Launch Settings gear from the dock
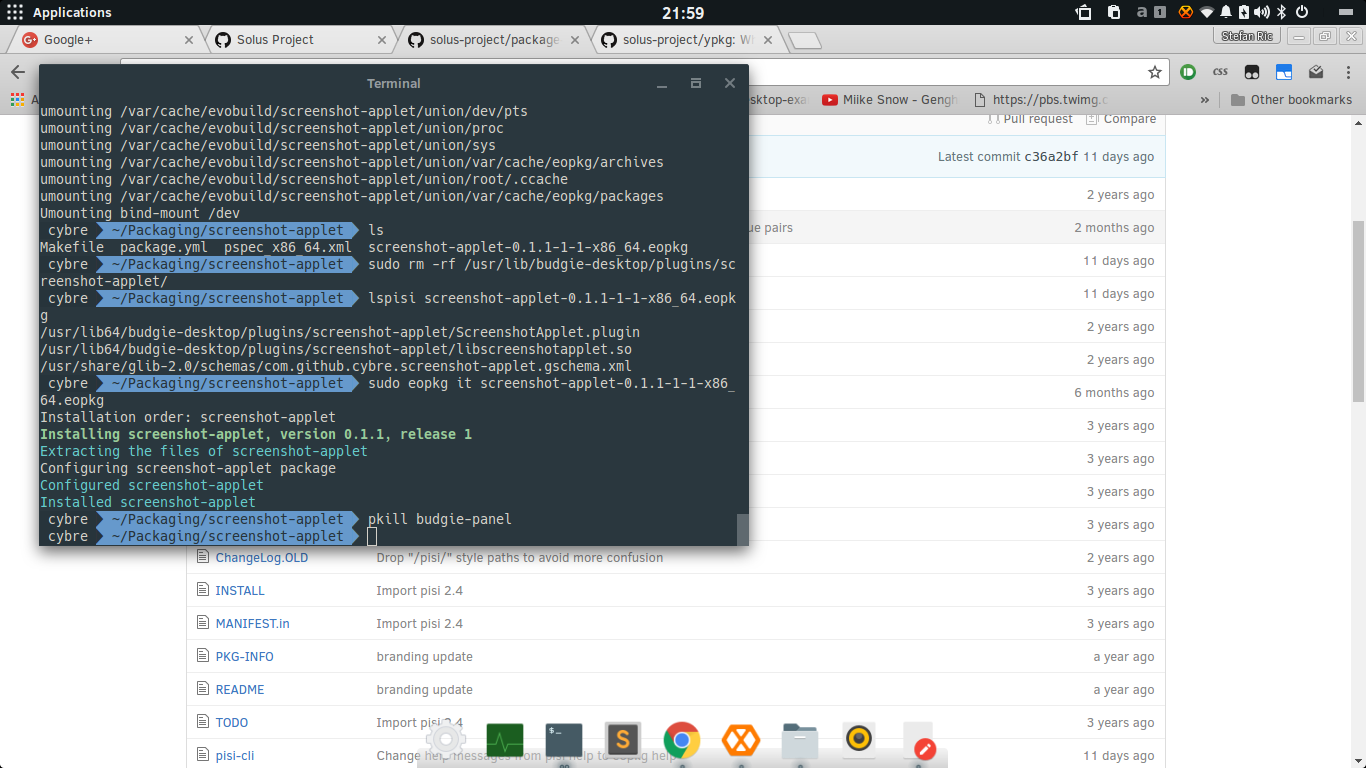 [x=445, y=741]
